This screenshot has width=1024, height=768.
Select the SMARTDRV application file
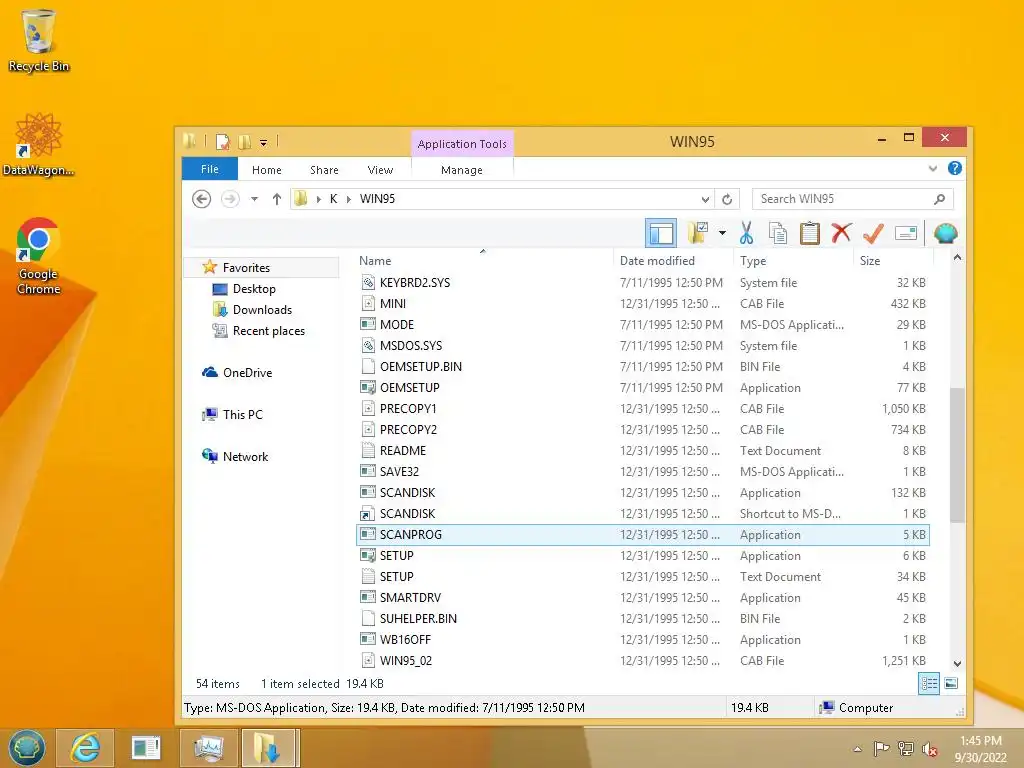coord(643,598)
